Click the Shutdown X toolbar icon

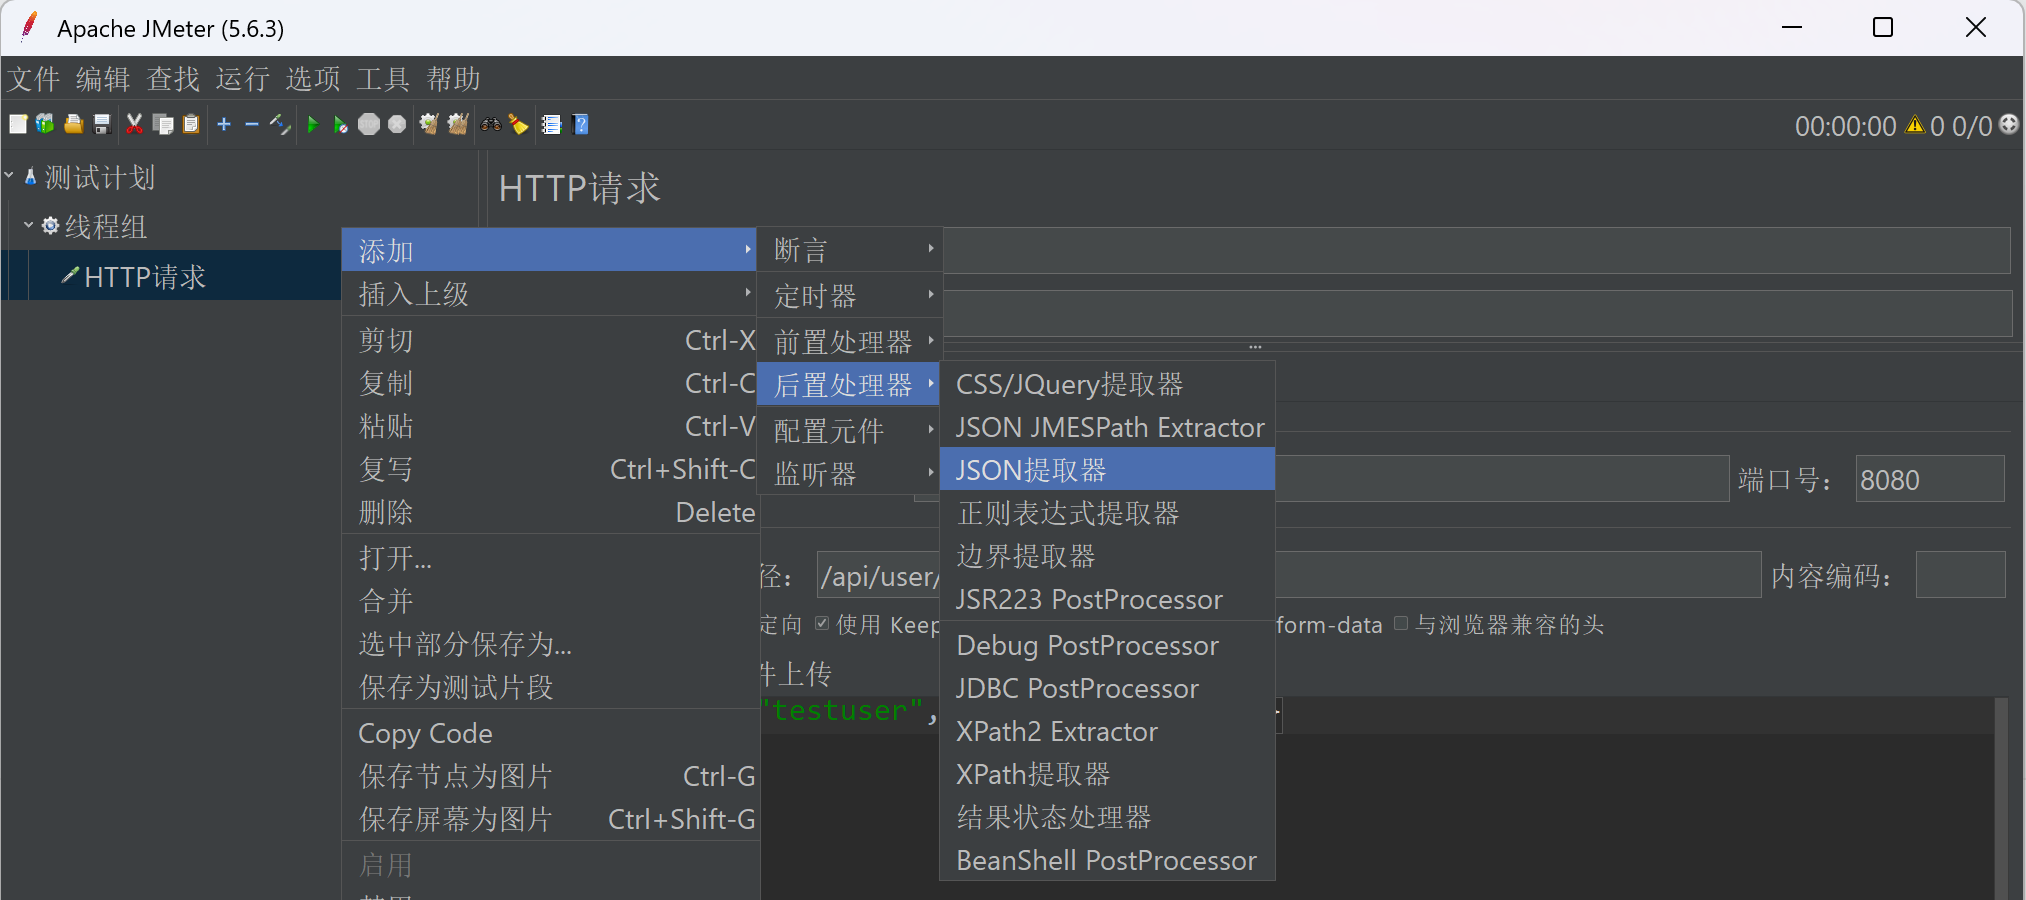click(x=397, y=124)
